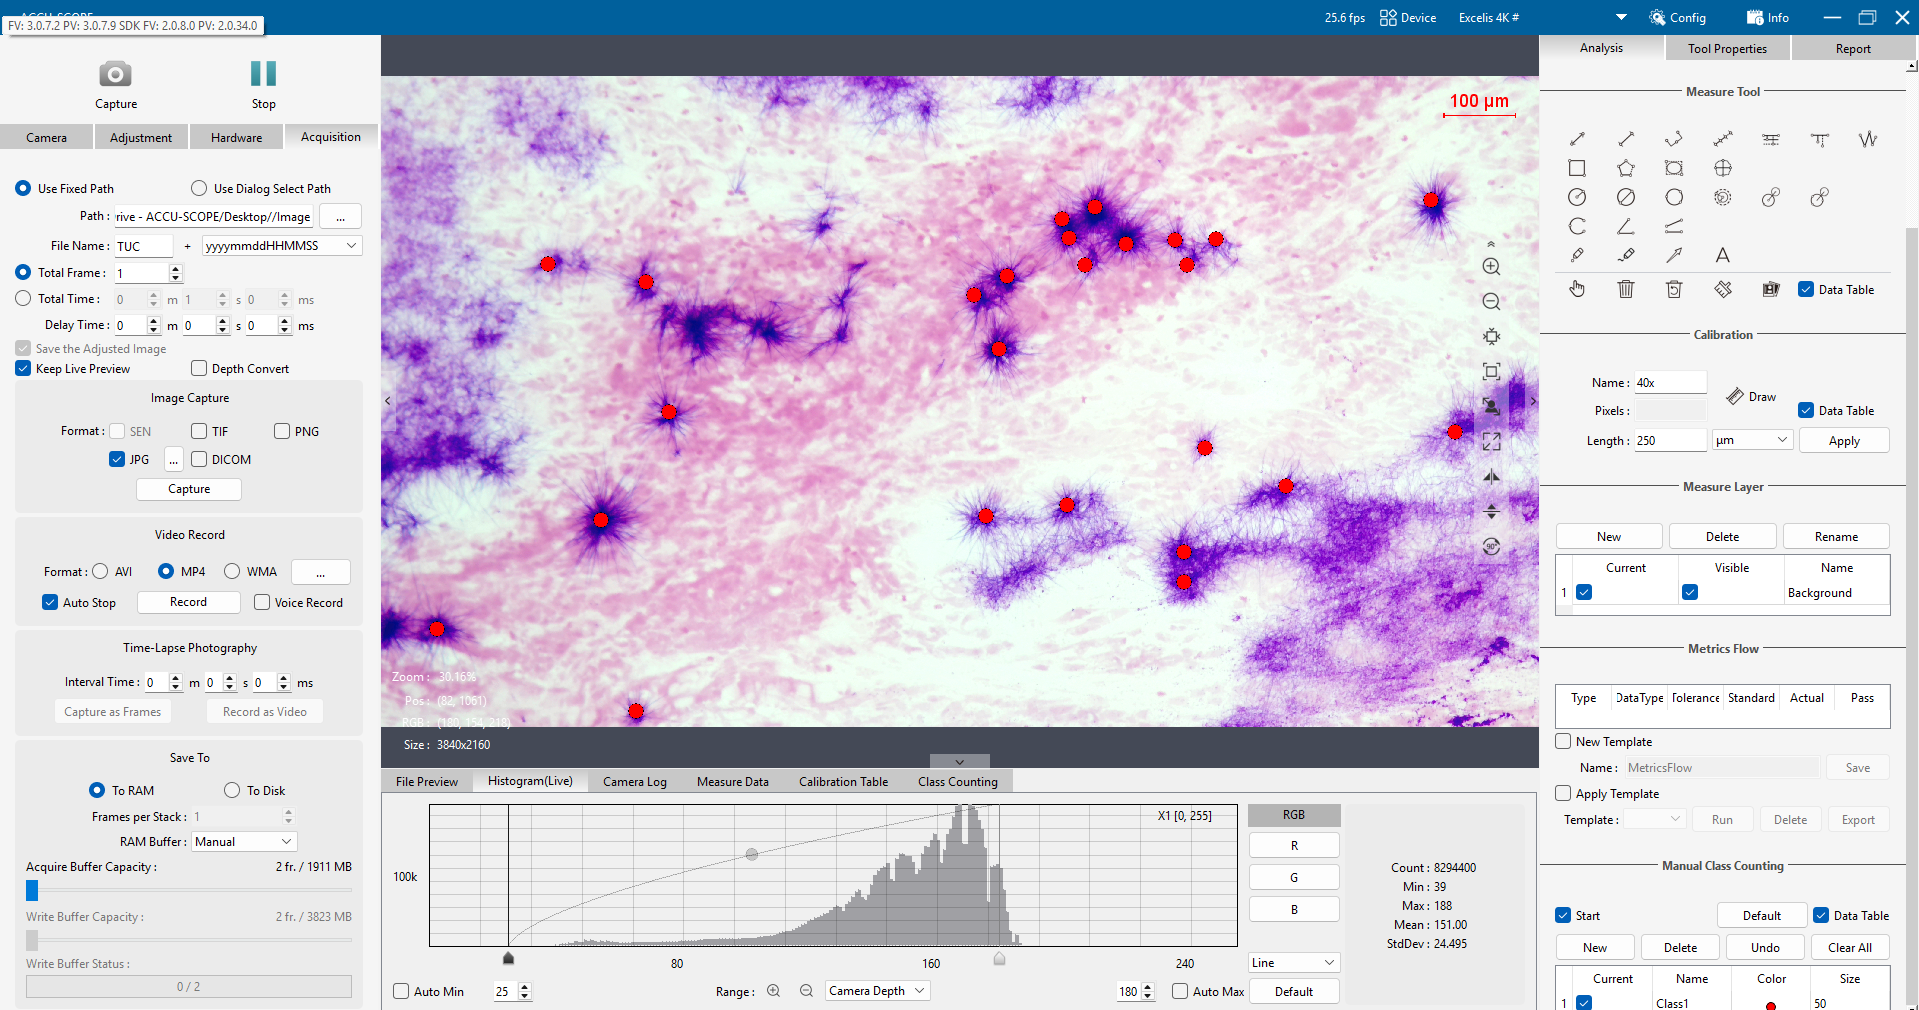
Task: Select the To Disk radio button
Action: pyautogui.click(x=232, y=790)
